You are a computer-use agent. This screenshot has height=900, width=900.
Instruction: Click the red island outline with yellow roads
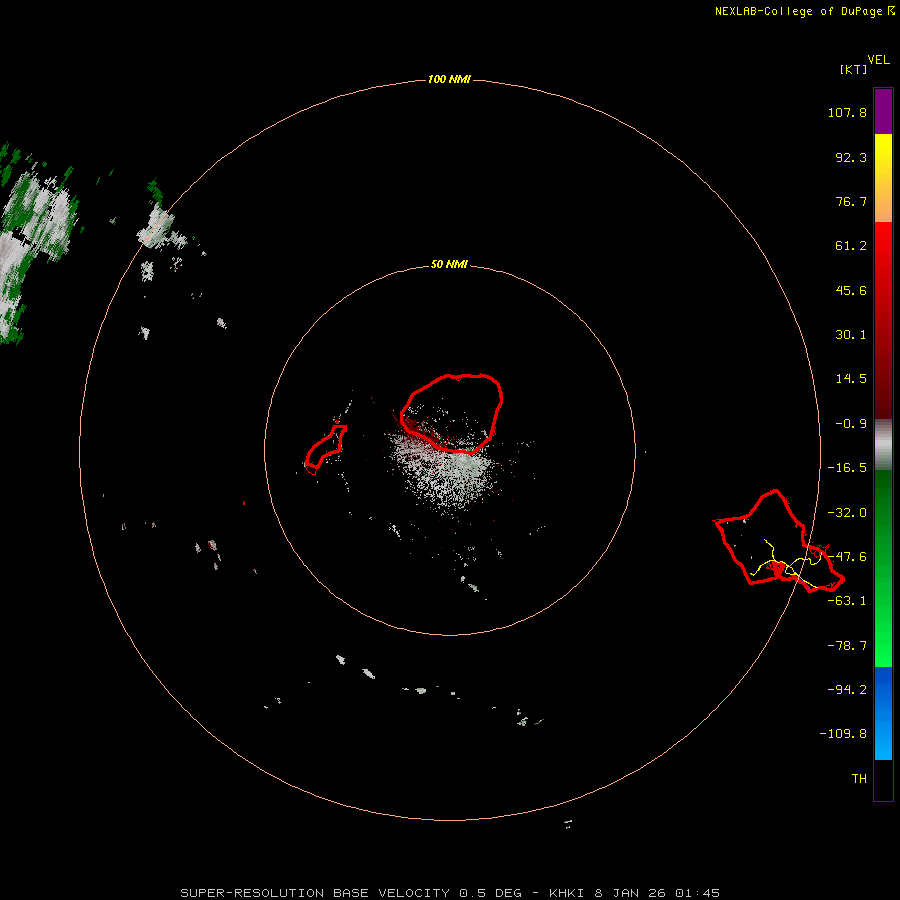779,540
